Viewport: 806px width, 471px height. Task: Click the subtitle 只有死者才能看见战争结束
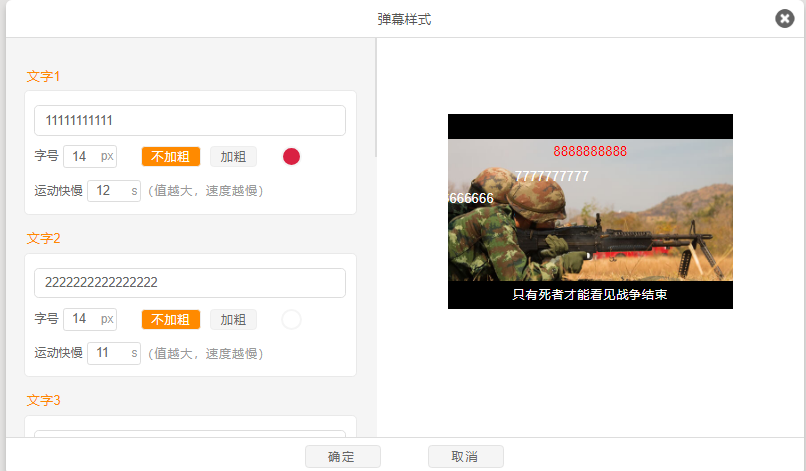tap(590, 295)
